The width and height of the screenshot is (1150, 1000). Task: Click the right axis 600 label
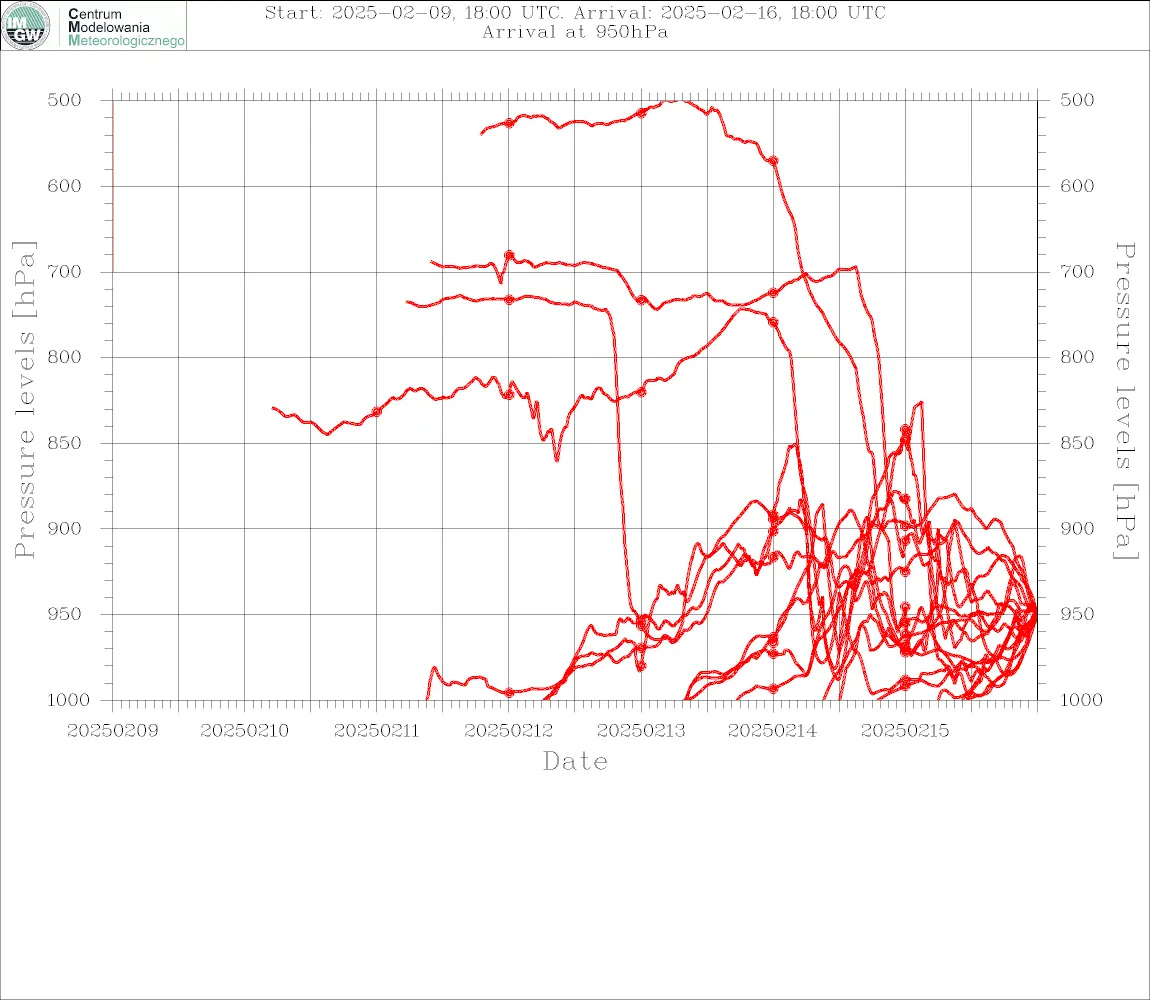pyautogui.click(x=1077, y=186)
